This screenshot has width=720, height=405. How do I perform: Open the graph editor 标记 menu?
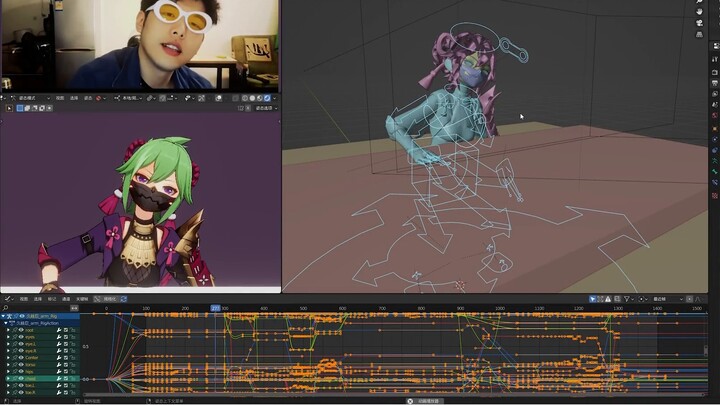click(x=52, y=299)
